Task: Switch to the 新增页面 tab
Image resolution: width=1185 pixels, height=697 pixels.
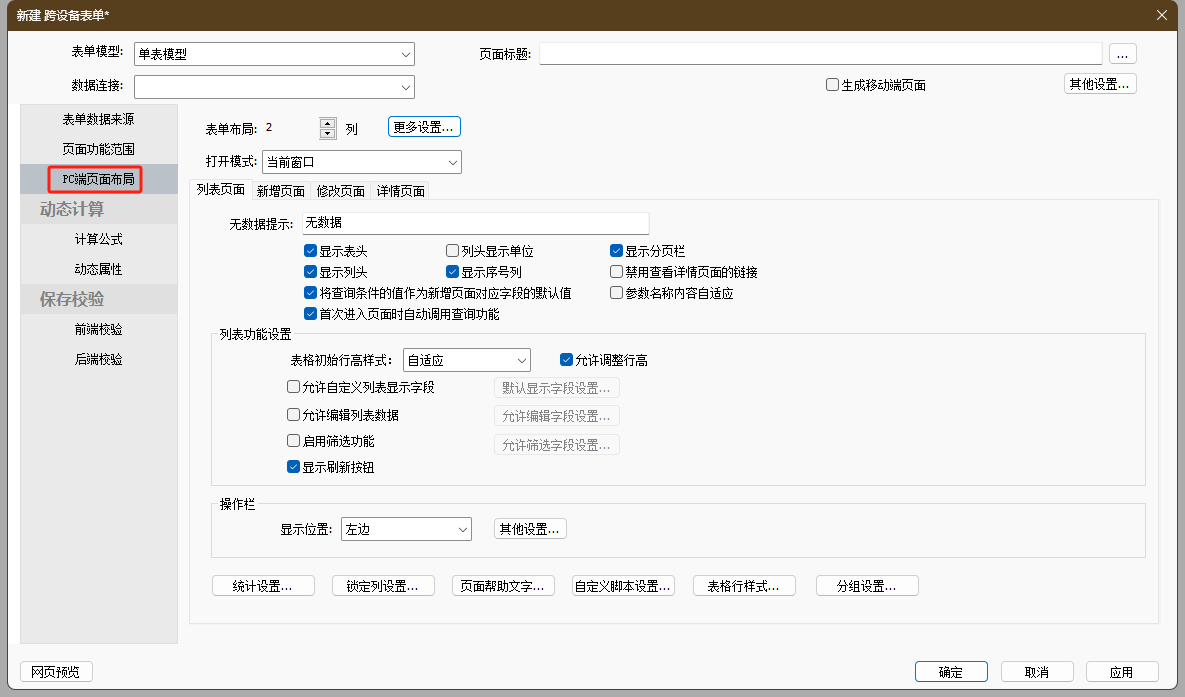Action: tap(280, 191)
